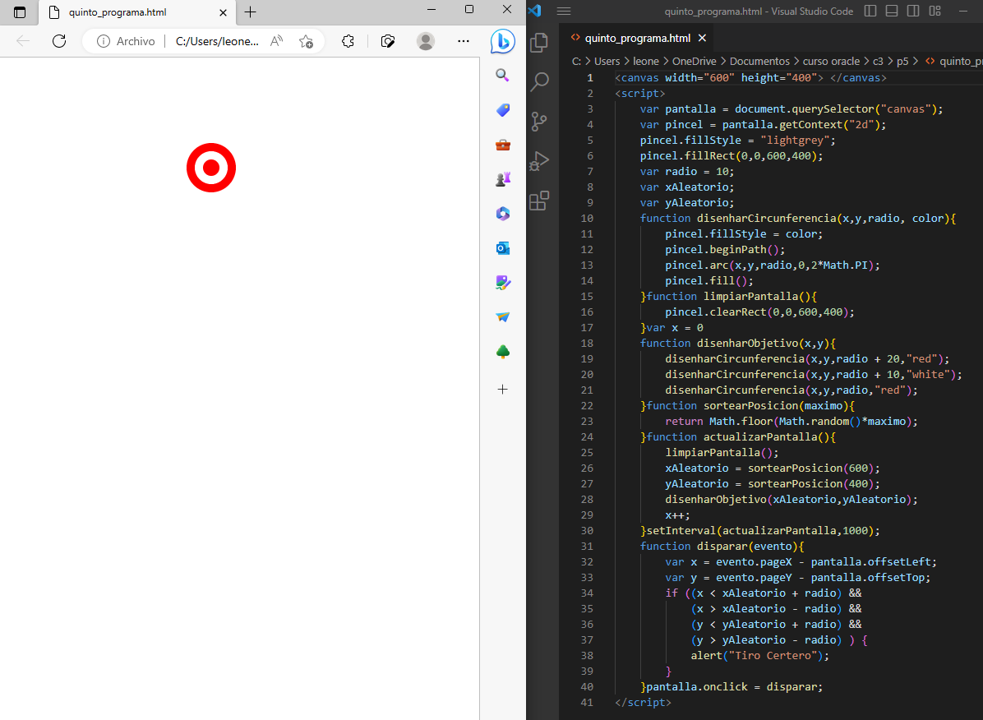Open Games chess icon in Edge sidebar
The width and height of the screenshot is (983, 720).
tap(502, 179)
